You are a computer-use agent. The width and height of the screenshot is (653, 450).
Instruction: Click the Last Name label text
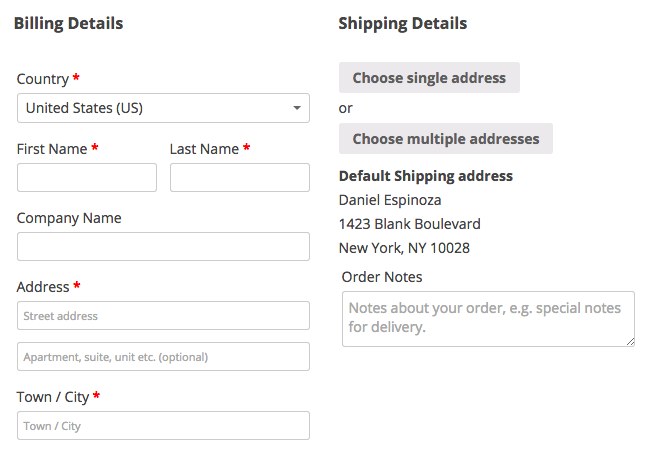(204, 149)
